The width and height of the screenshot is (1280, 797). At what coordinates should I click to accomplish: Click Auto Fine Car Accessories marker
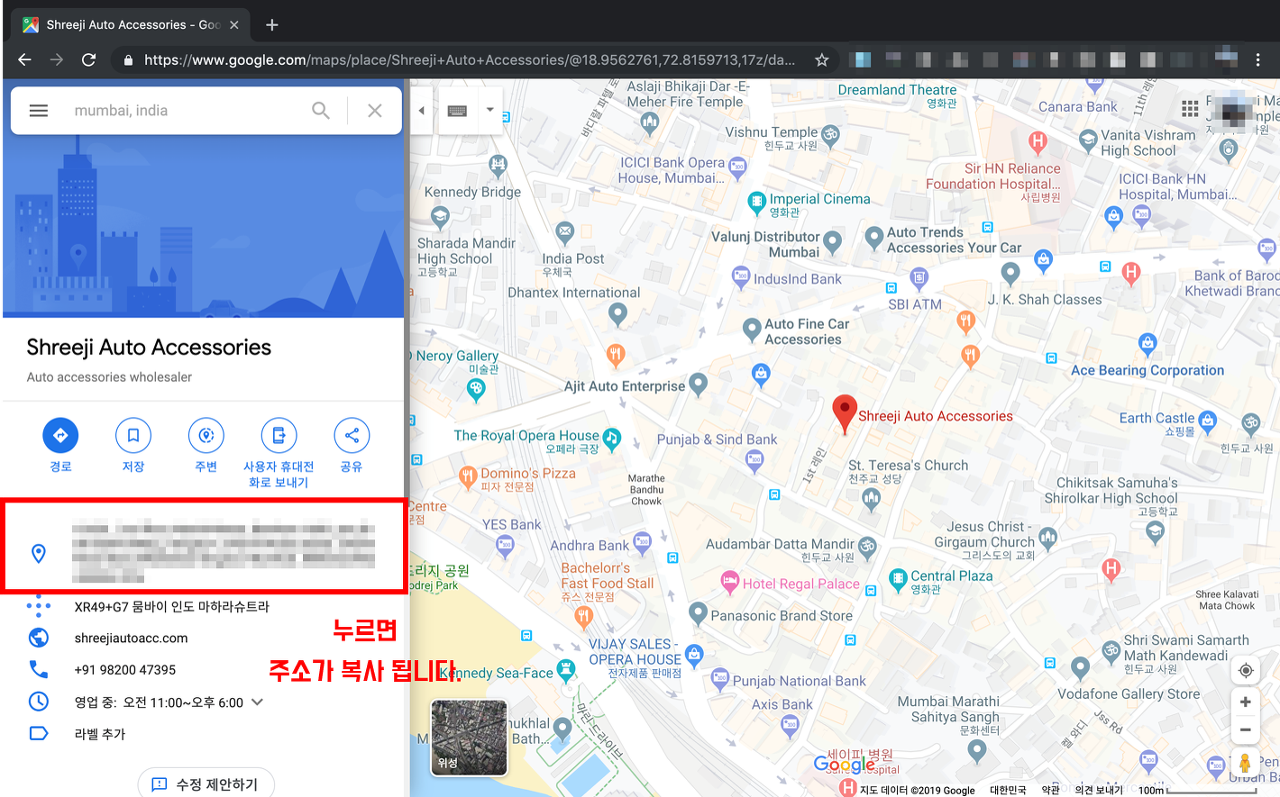[x=752, y=327]
